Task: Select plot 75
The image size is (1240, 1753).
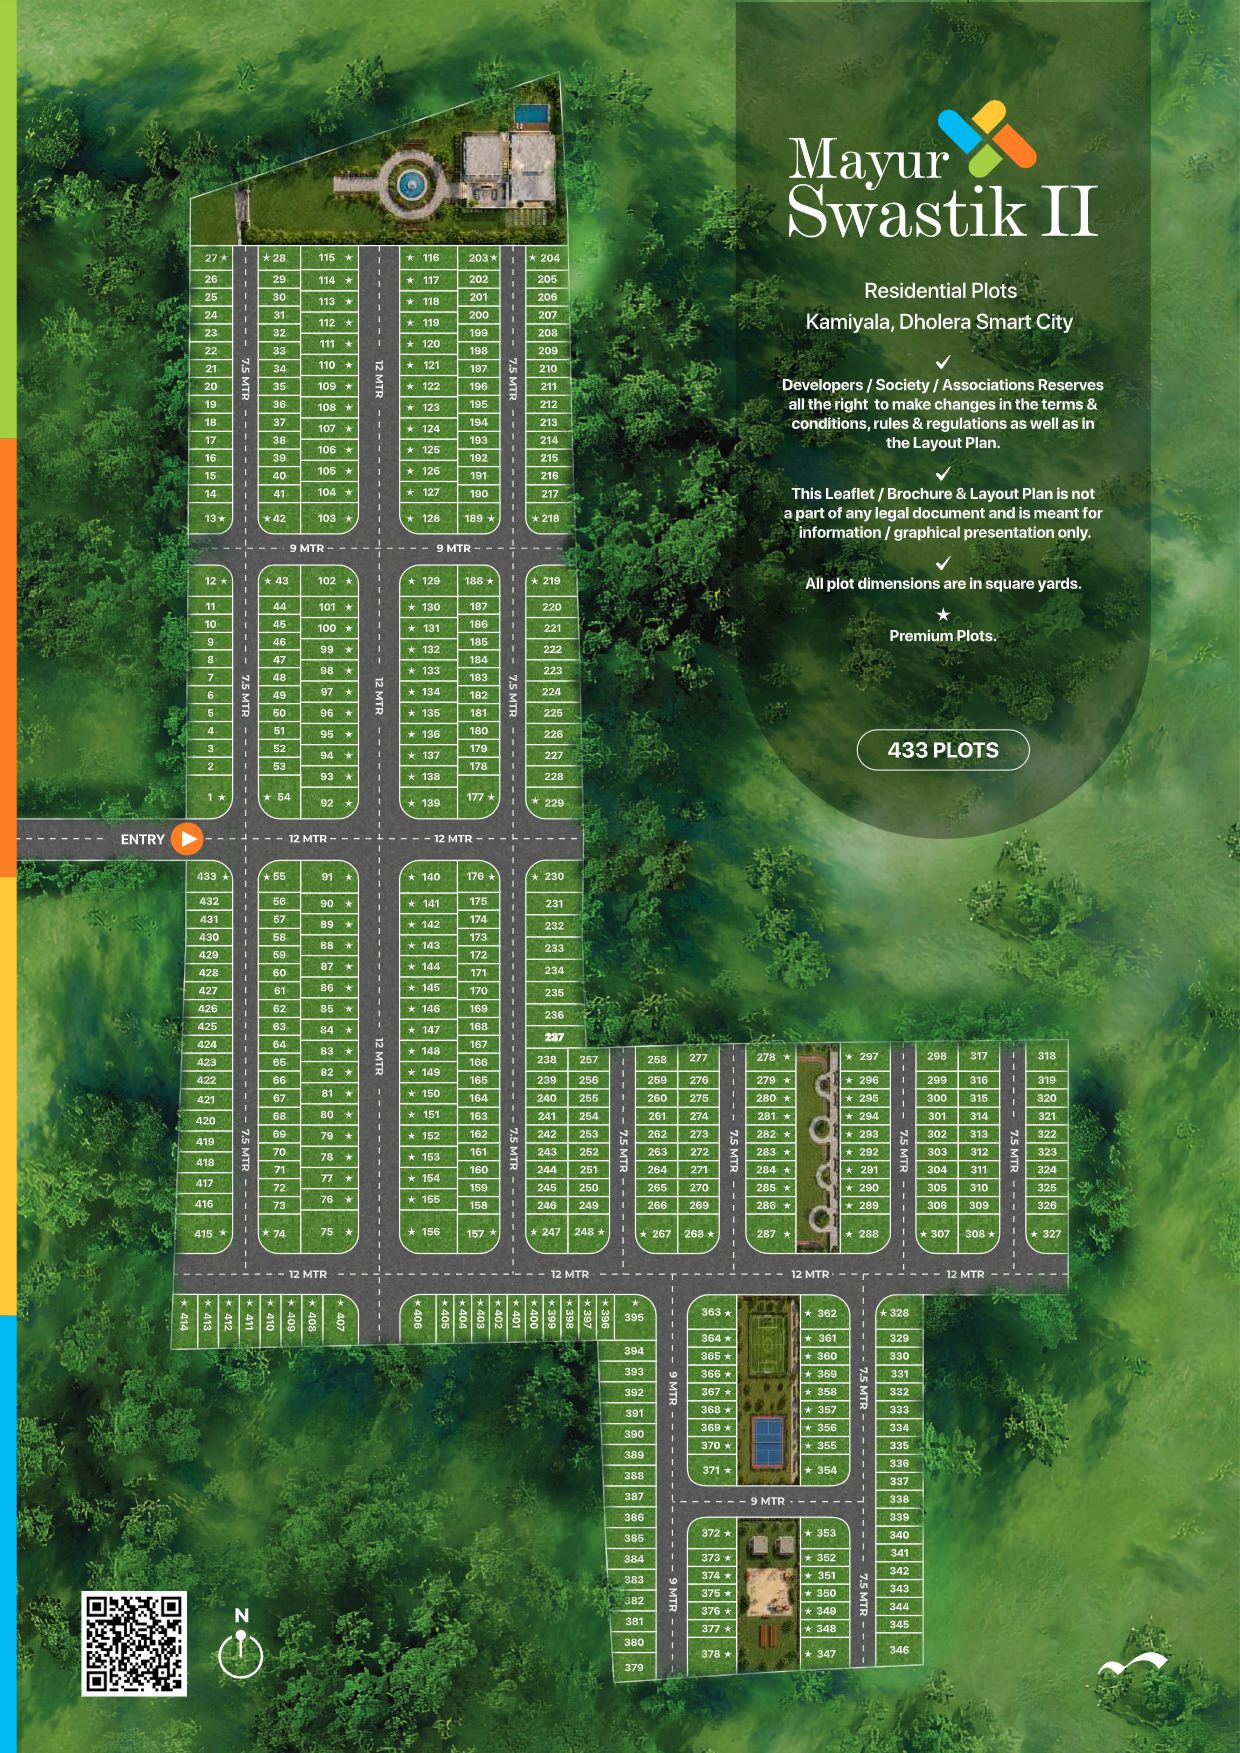Action: [x=332, y=1232]
